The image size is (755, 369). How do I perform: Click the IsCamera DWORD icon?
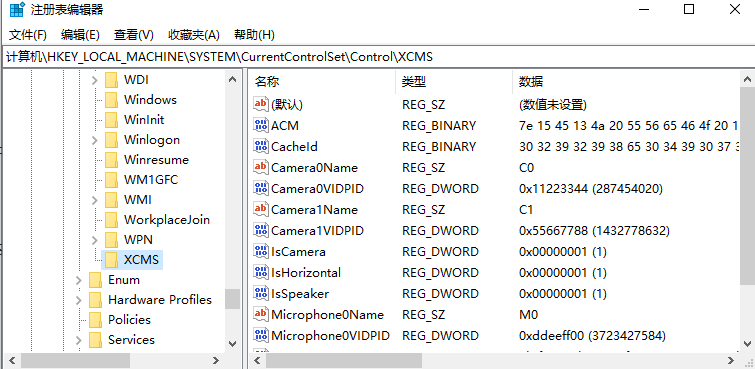coord(260,251)
